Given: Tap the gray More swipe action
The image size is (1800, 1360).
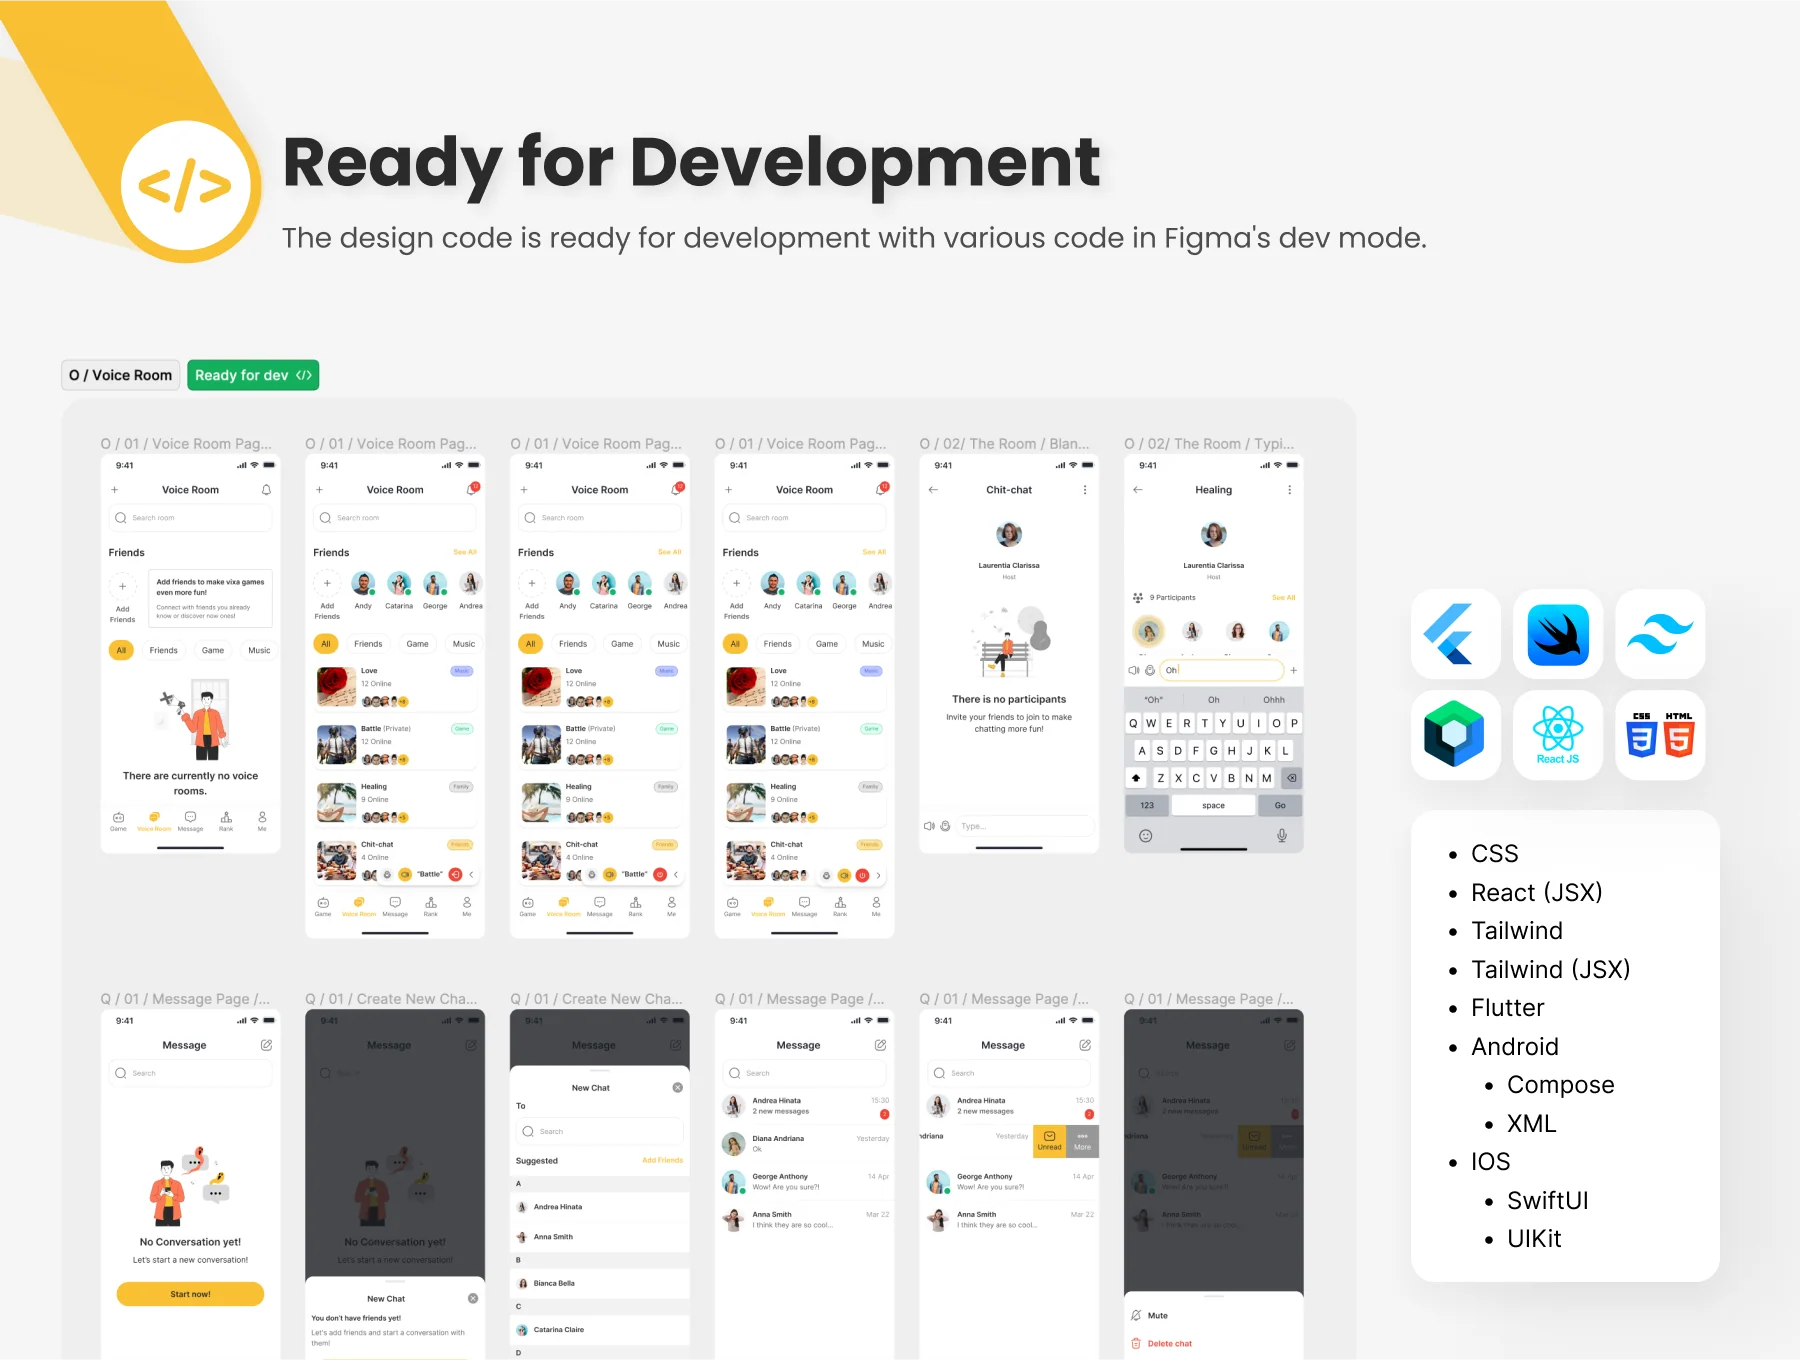Looking at the screenshot, I should [1082, 1141].
